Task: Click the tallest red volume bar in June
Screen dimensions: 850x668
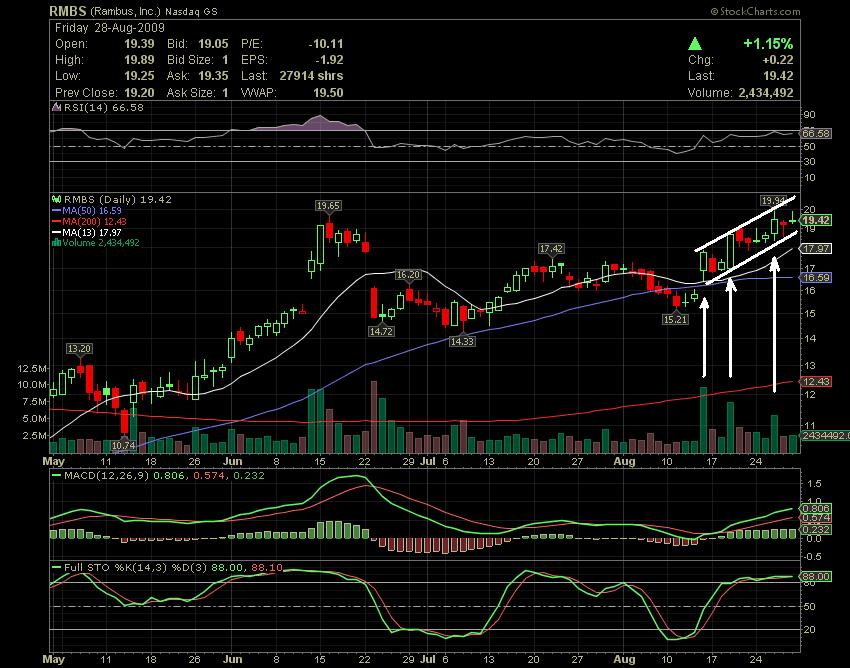Action: point(374,417)
